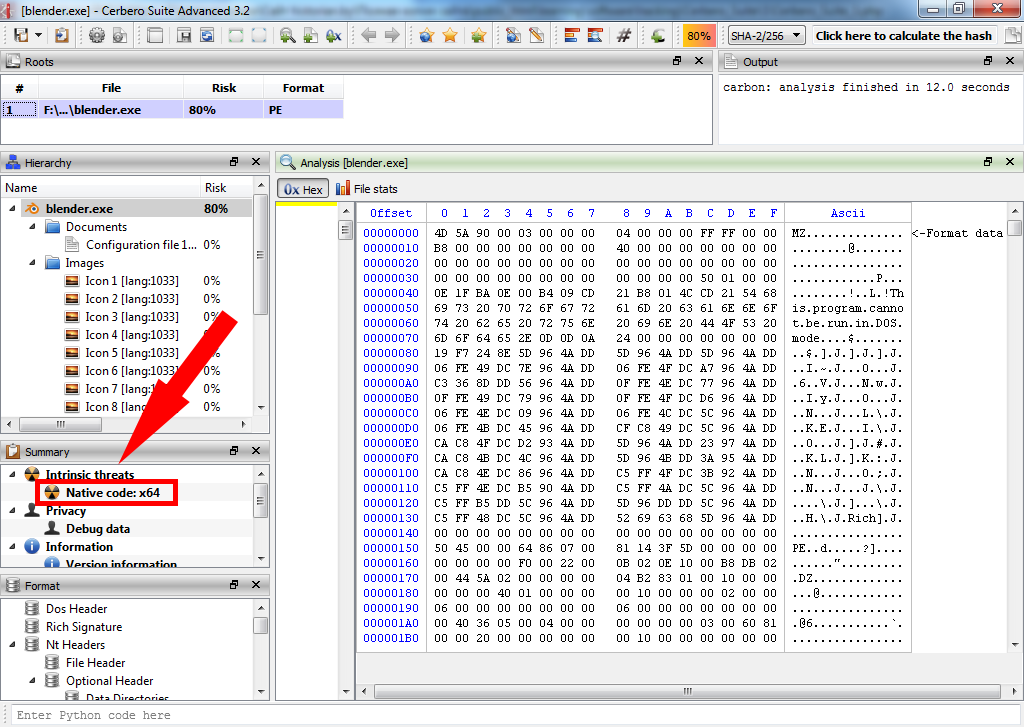1024x727 pixels.
Task: Click the Python code input field
Action: click(x=512, y=715)
